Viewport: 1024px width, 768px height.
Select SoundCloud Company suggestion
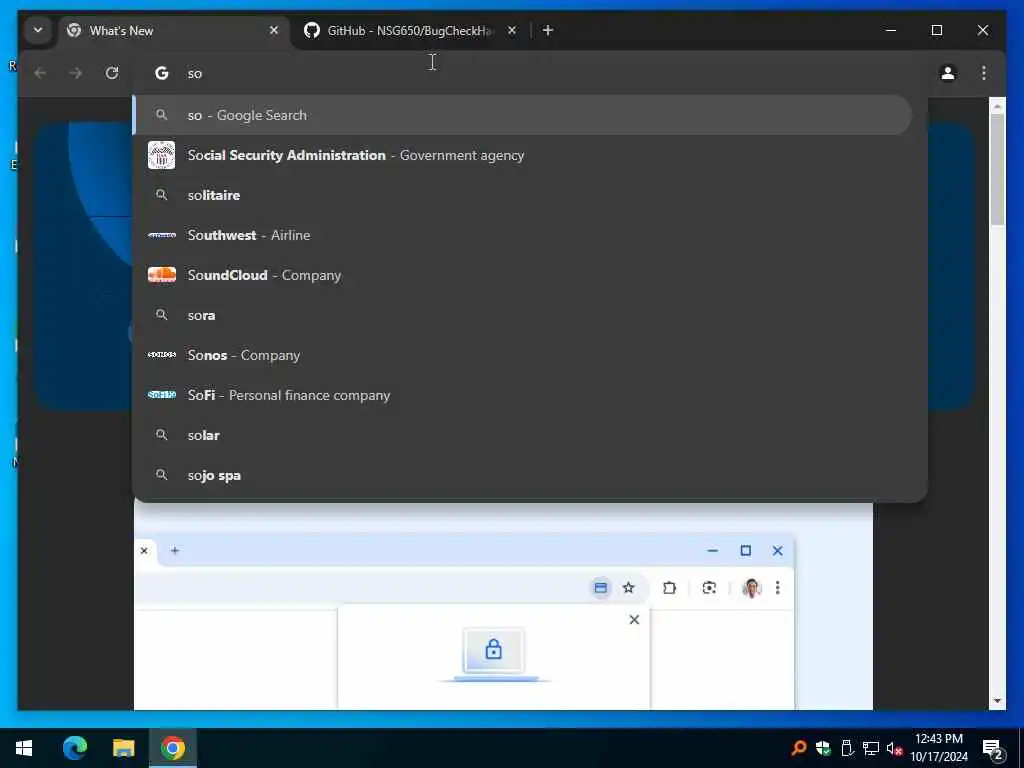pos(522,275)
